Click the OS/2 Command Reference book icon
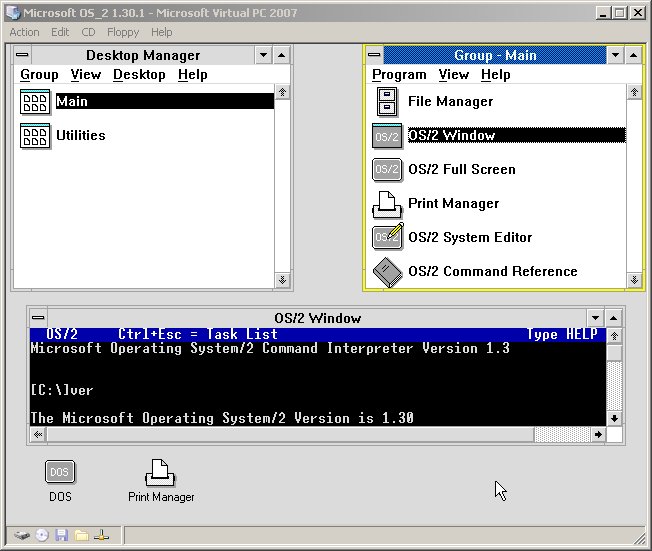This screenshot has width=652, height=551. coord(388,272)
